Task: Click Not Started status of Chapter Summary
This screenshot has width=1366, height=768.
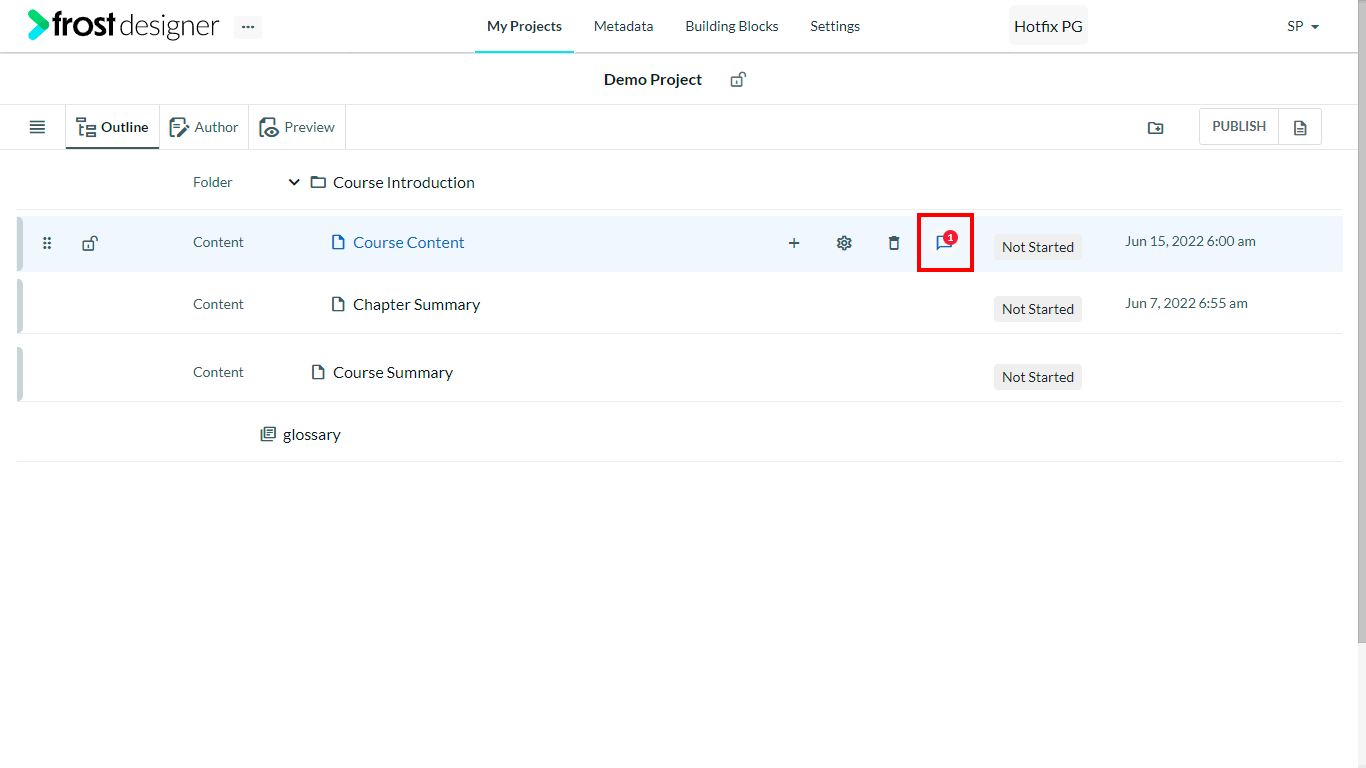Action: 1038,309
